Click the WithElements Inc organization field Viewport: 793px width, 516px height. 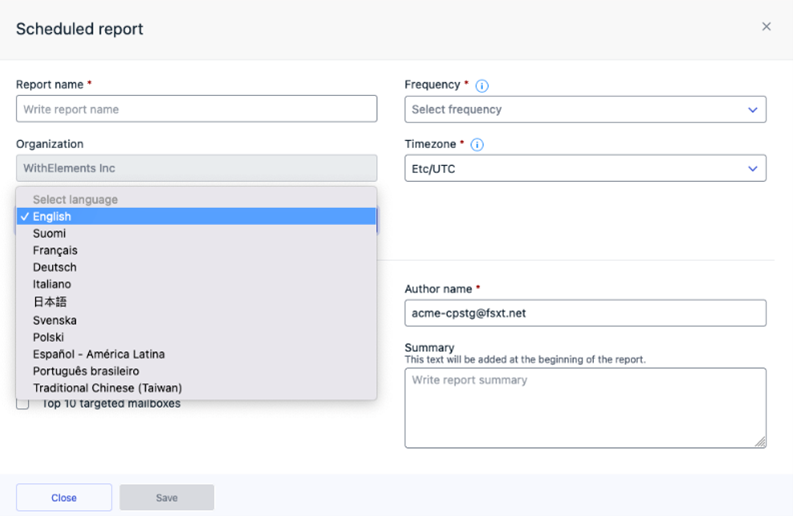click(196, 168)
